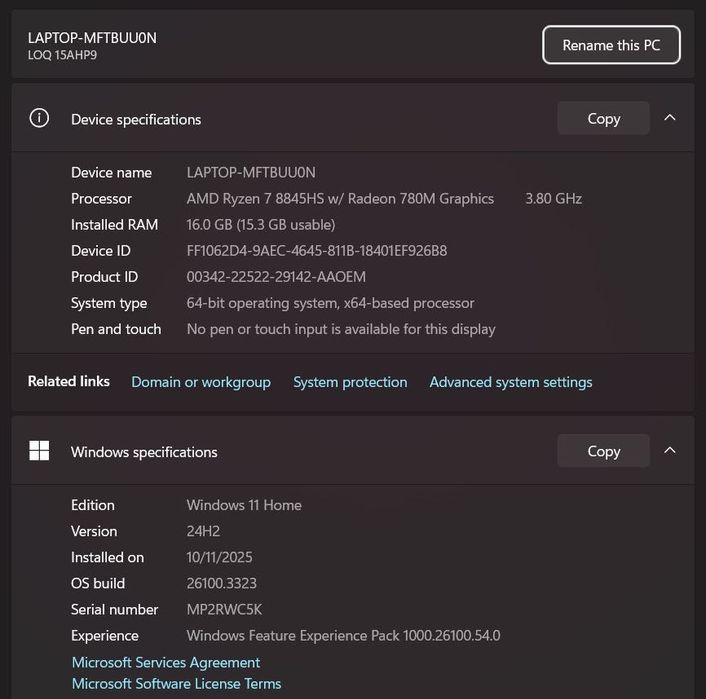The width and height of the screenshot is (706, 699).
Task: Select the 3.80 GHz clock speed text
Action: [x=553, y=199]
